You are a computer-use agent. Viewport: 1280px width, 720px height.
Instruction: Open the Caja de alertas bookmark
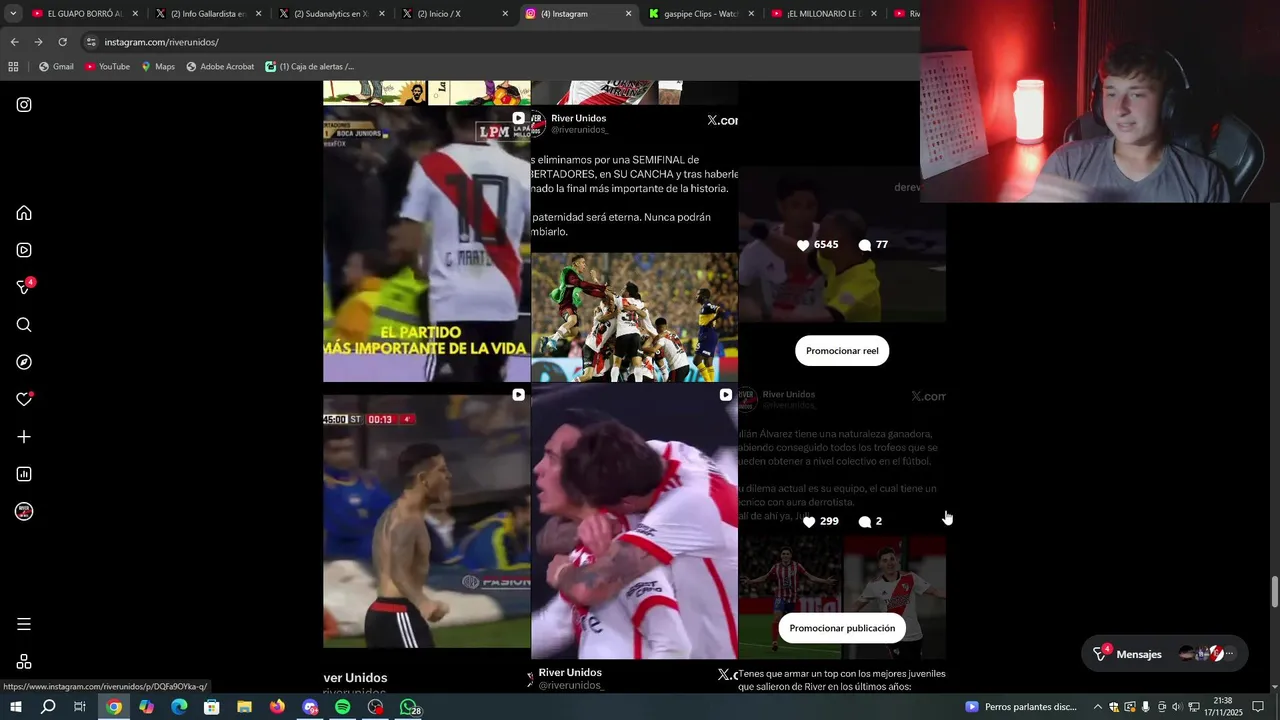tap(310, 67)
